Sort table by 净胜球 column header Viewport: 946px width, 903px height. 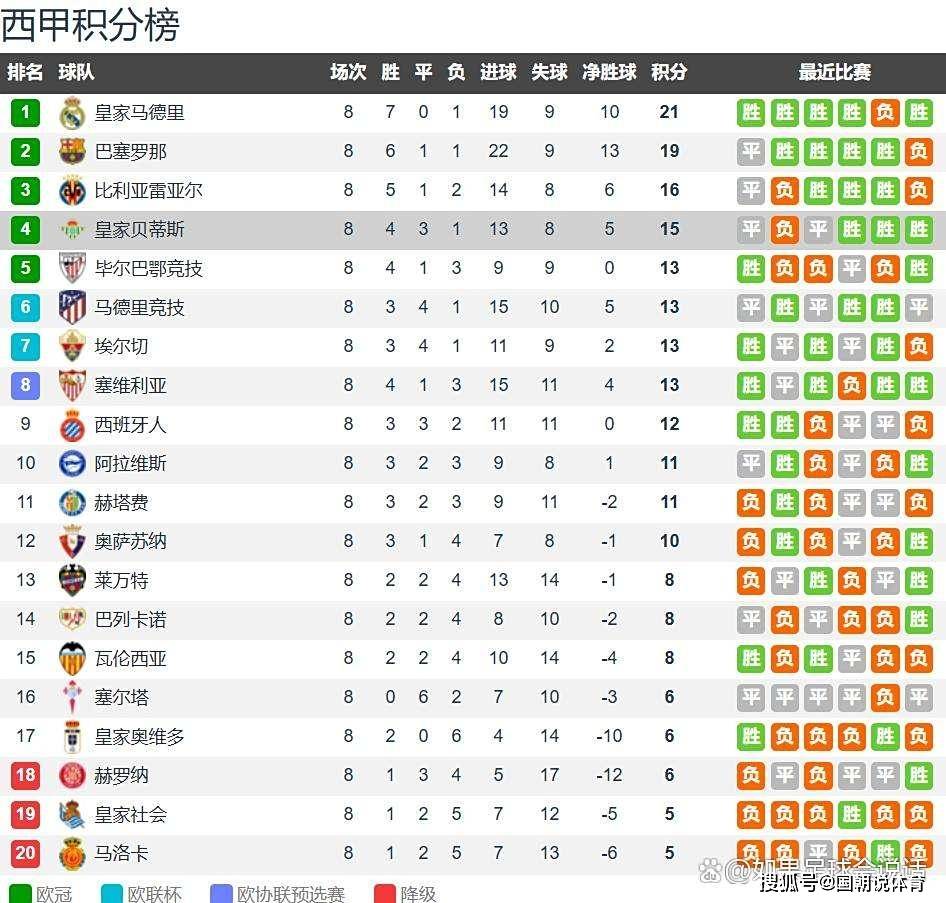[x=609, y=73]
